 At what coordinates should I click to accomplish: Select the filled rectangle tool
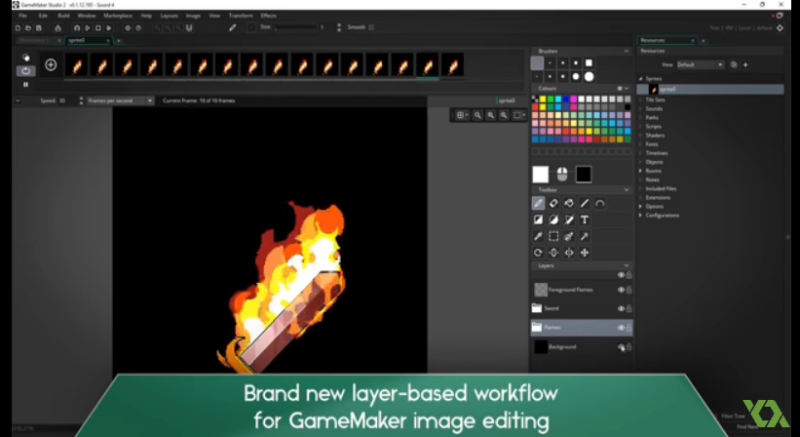click(x=538, y=220)
